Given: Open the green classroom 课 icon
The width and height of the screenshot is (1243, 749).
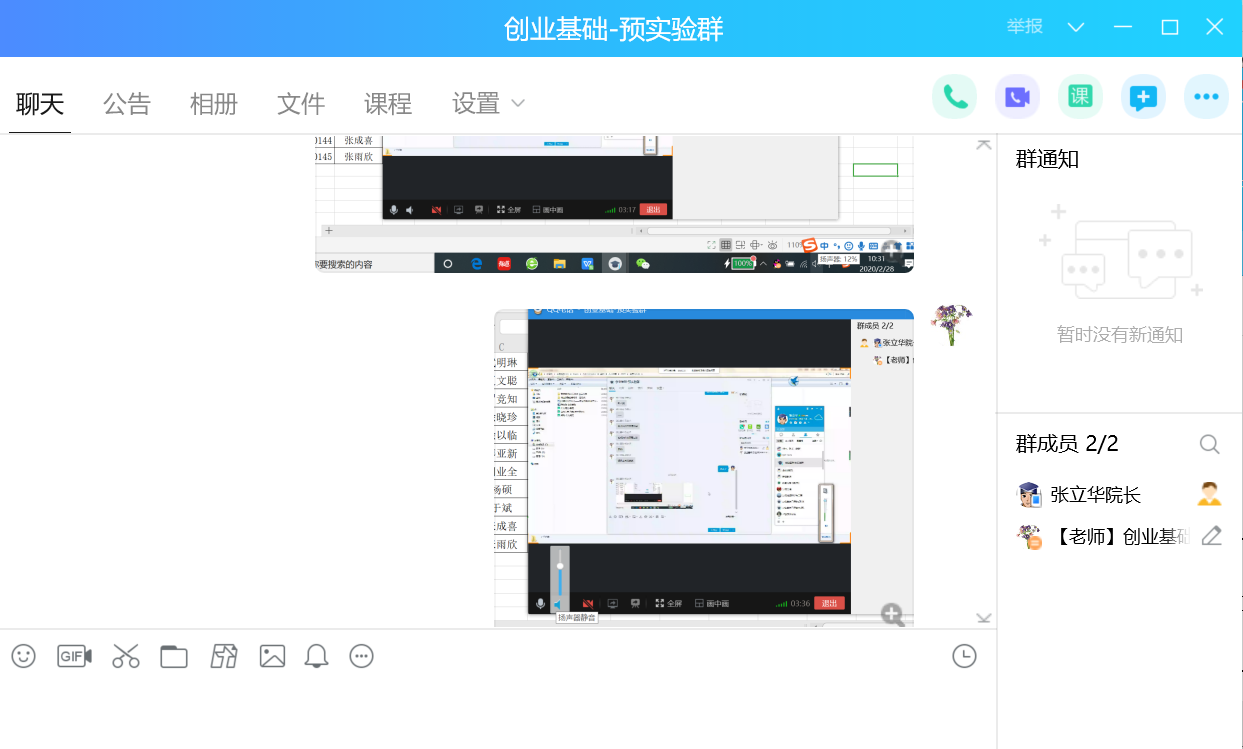Looking at the screenshot, I should pyautogui.click(x=1080, y=97).
